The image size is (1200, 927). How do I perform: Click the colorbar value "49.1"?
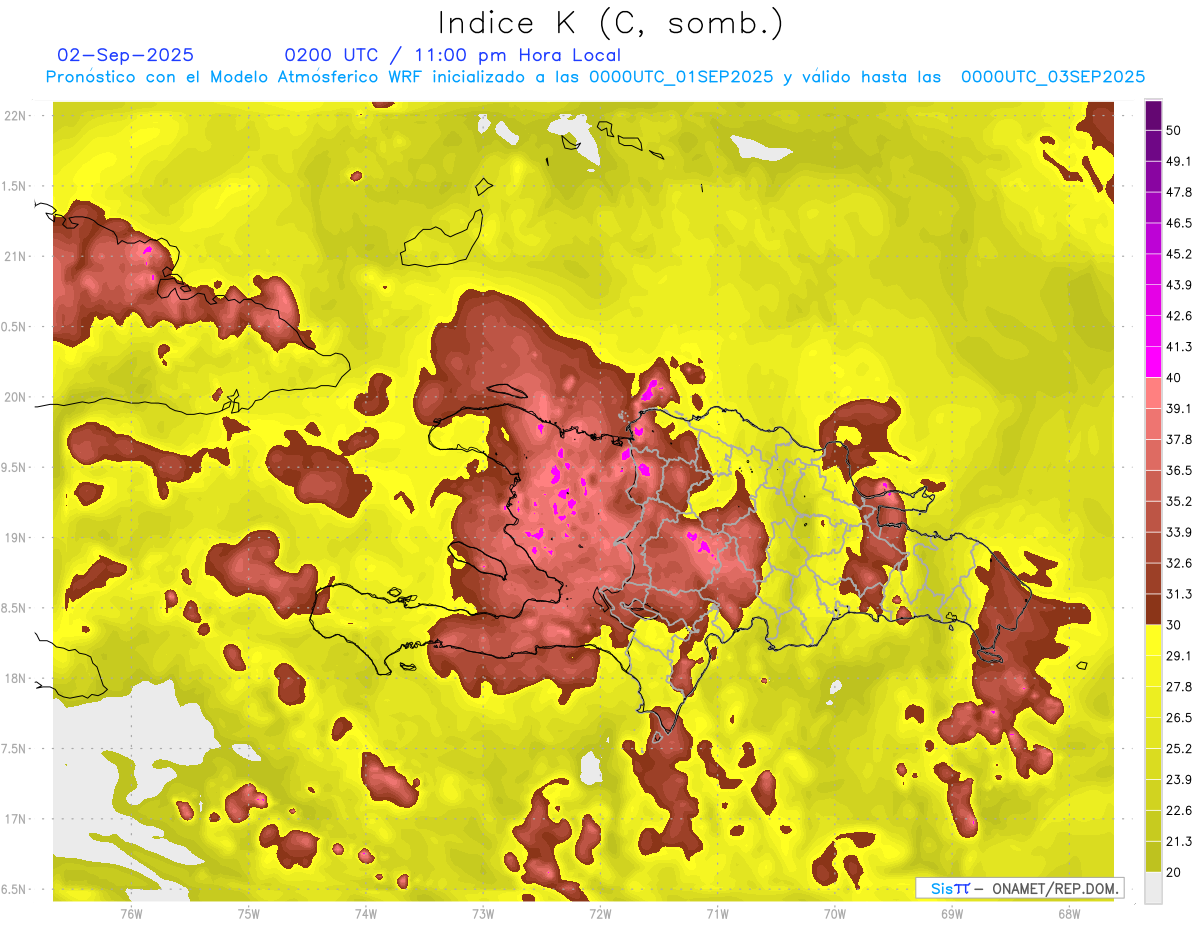pyautogui.click(x=1178, y=161)
